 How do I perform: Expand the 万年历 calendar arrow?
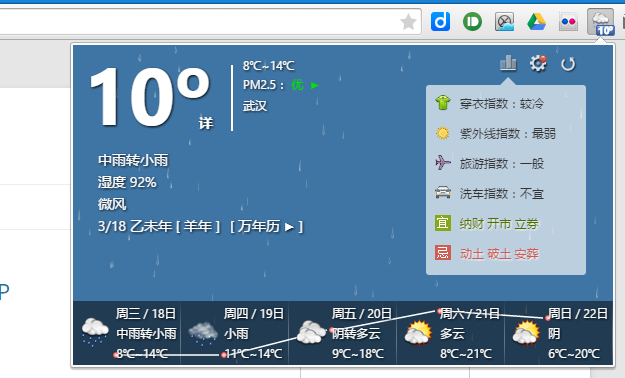coord(289,227)
